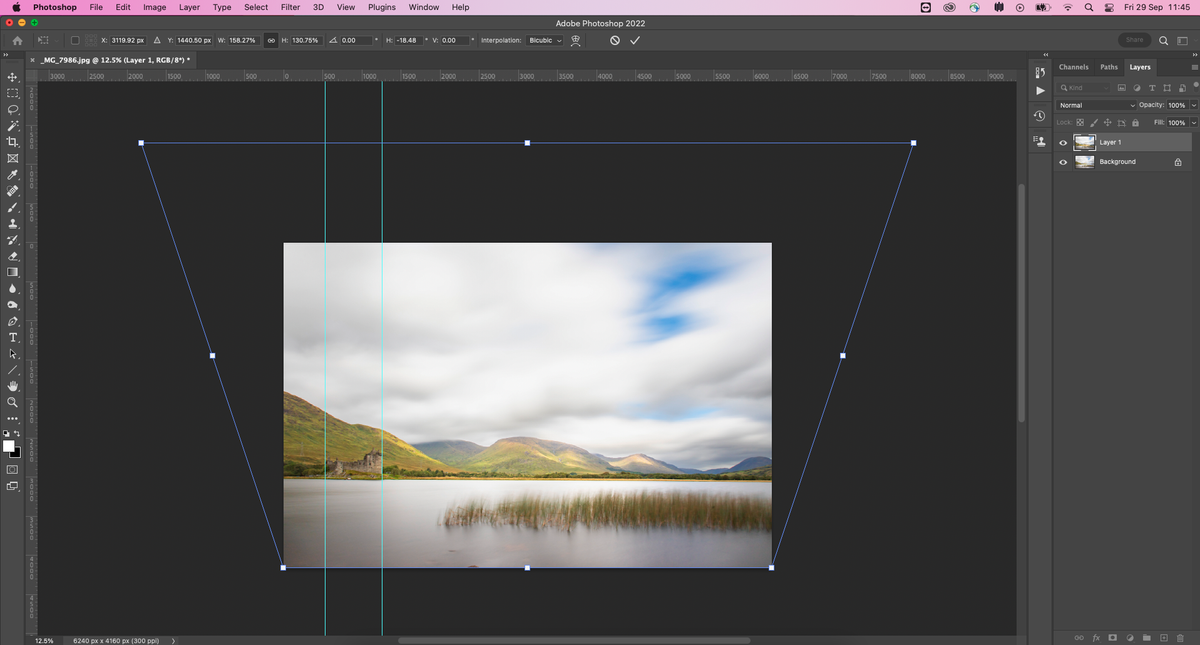The height and width of the screenshot is (645, 1200).
Task: Expand the Opacity slider dropdown arrow
Action: tap(1193, 105)
